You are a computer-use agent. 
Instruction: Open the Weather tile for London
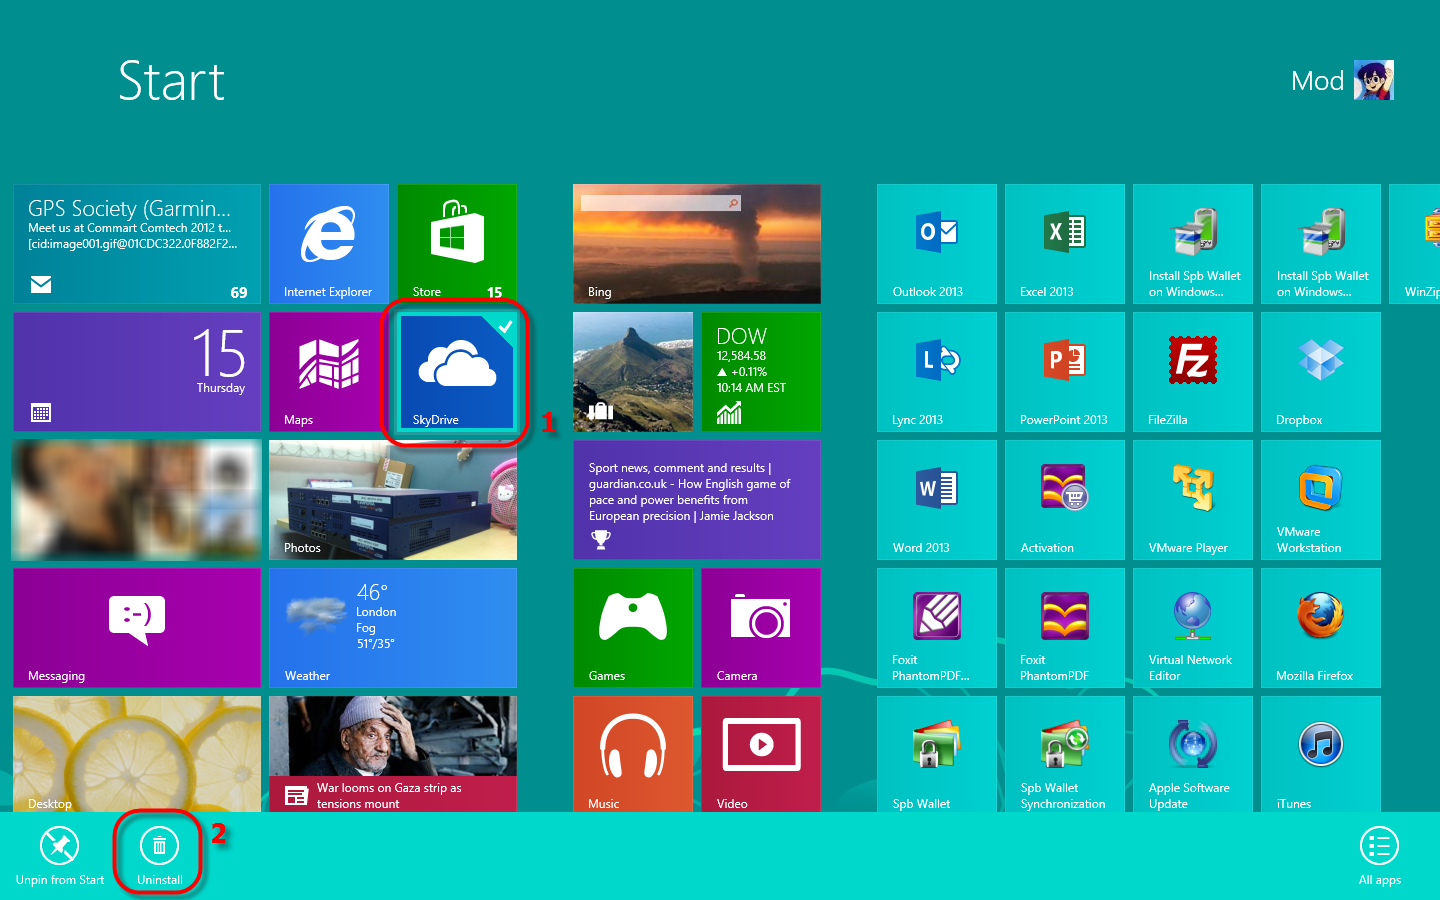tap(393, 628)
